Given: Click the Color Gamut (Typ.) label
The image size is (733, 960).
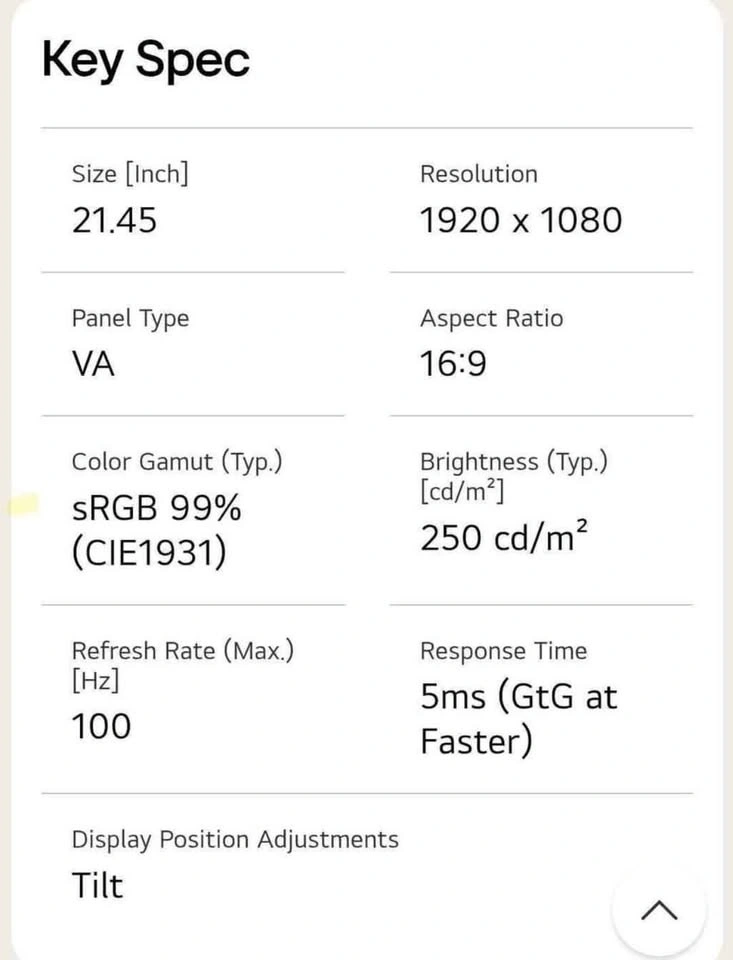Looking at the screenshot, I should [x=177, y=462].
